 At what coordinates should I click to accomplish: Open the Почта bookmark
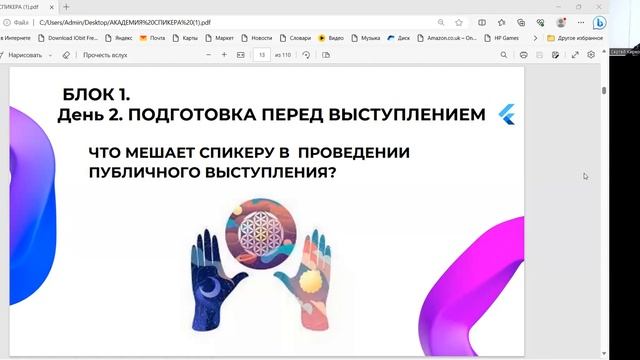[x=152, y=38]
